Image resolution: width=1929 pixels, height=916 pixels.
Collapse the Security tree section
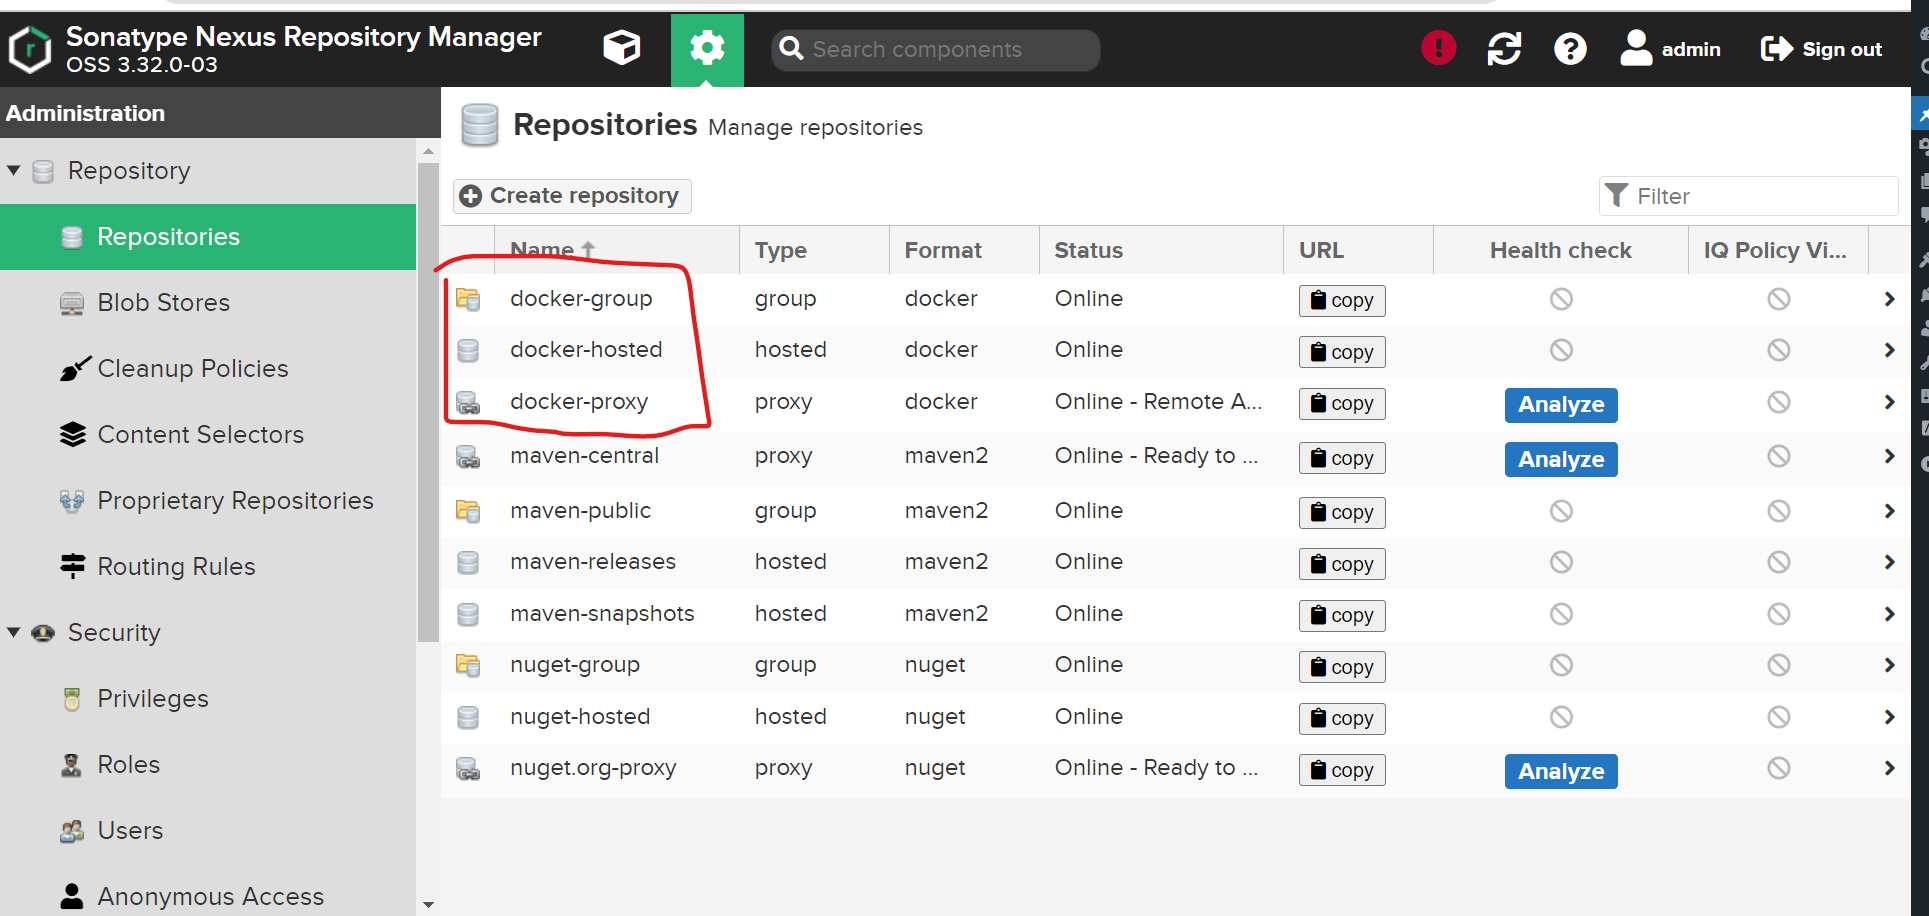pyautogui.click(x=14, y=633)
